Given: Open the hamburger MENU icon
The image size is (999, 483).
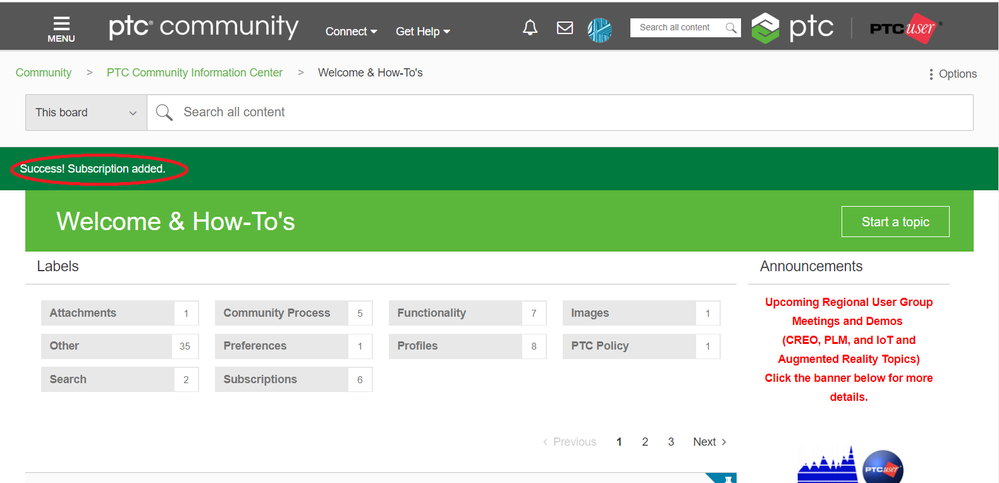Looking at the screenshot, I should (61, 29).
